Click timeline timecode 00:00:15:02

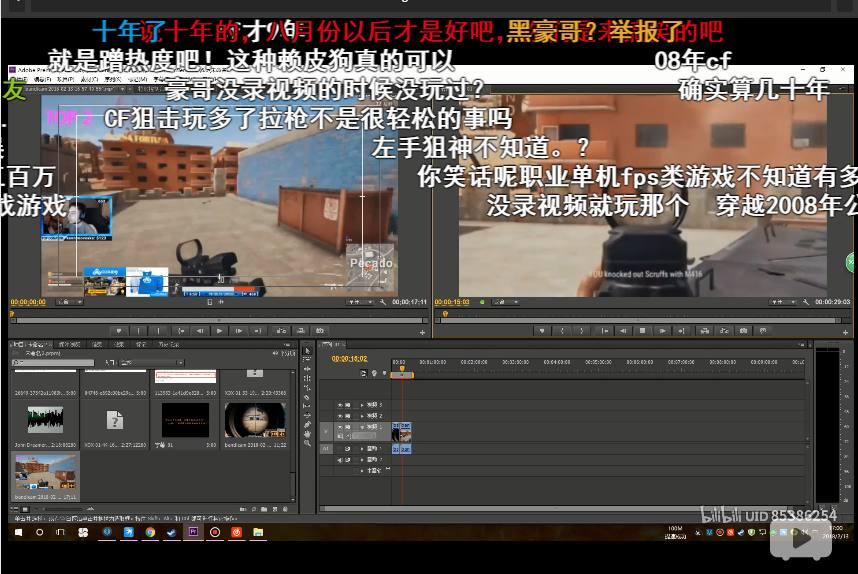pos(349,359)
